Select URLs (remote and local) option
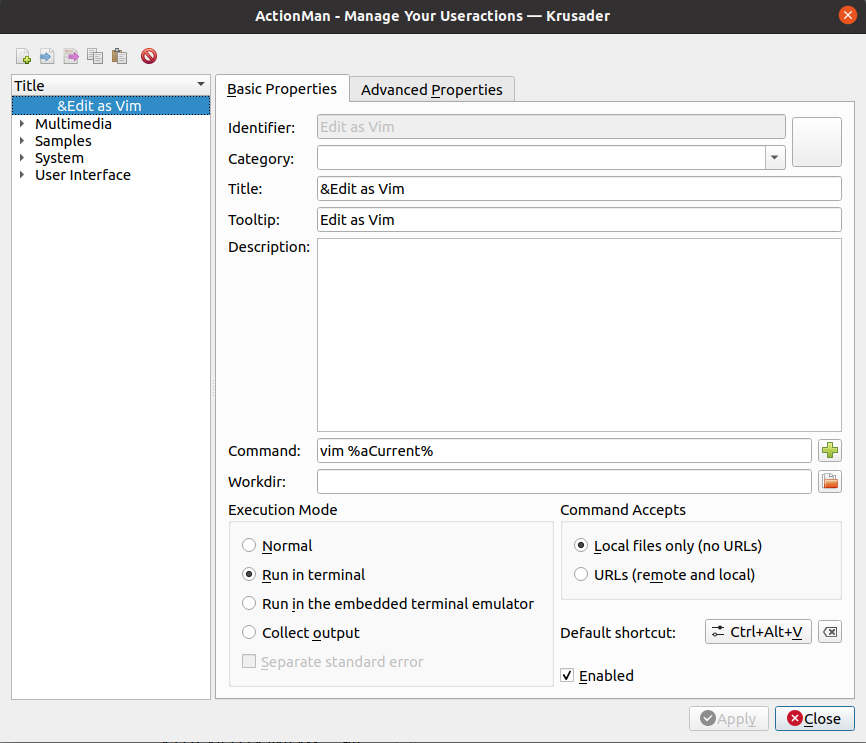This screenshot has width=866, height=743. [581, 575]
